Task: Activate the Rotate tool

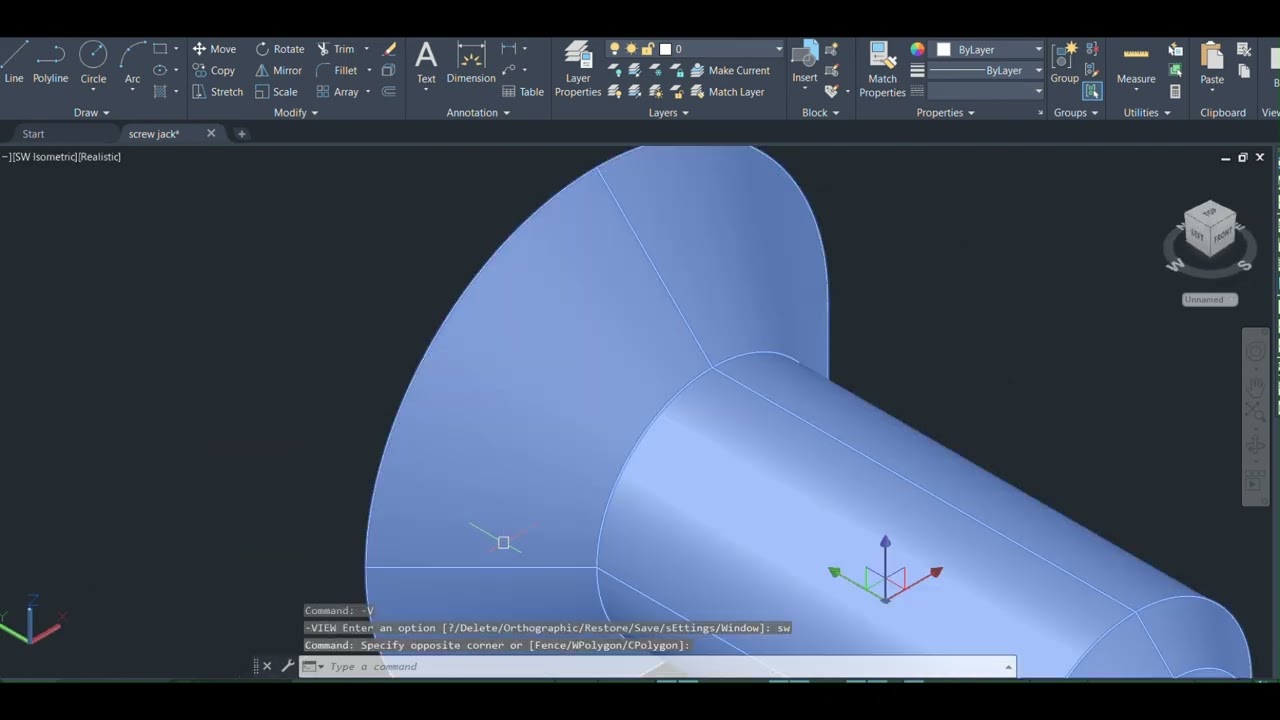Action: click(x=280, y=49)
